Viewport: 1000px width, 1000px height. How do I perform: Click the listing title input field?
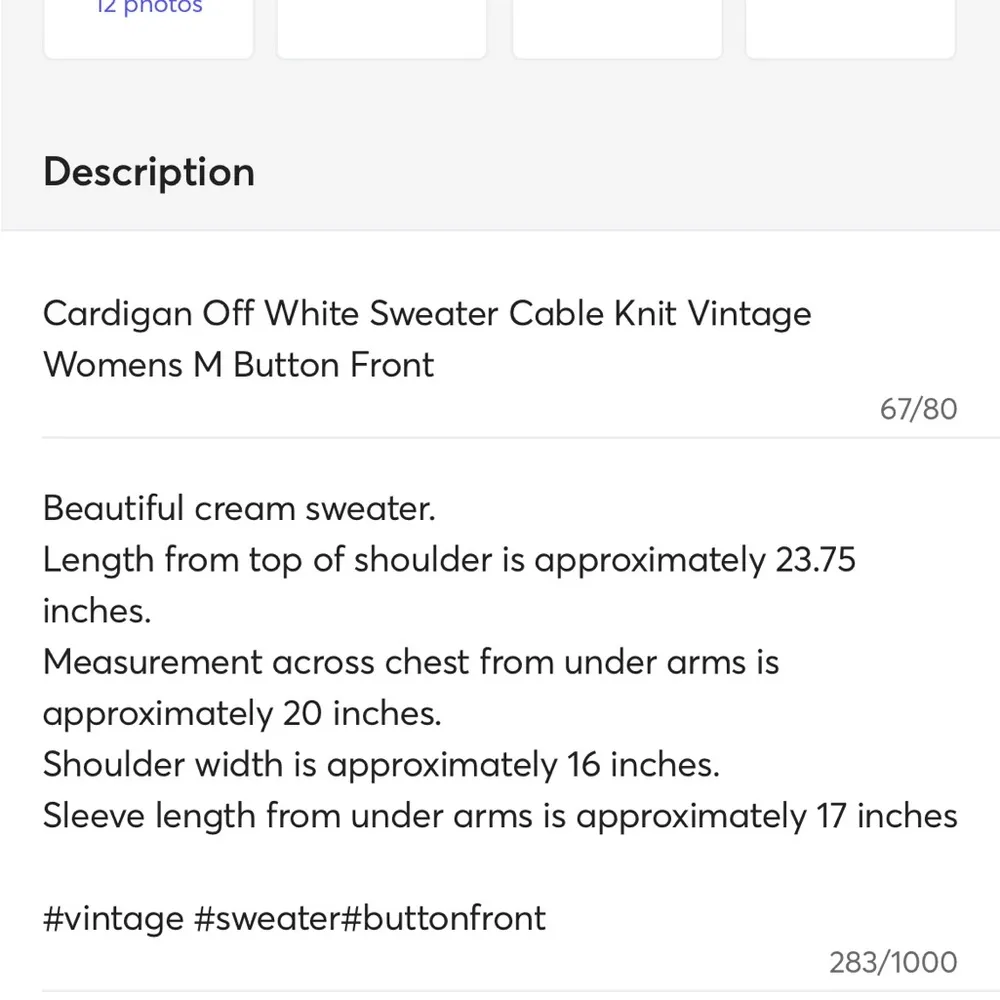[427, 340]
